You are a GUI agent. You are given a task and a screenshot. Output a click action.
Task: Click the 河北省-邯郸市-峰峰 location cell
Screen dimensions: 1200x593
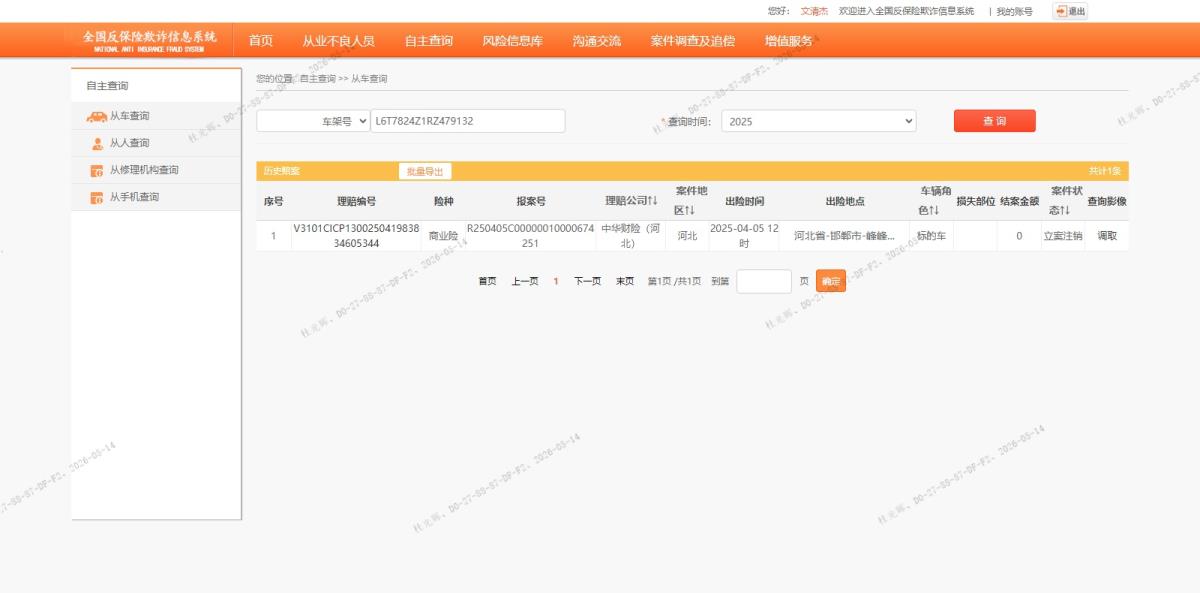[844, 236]
